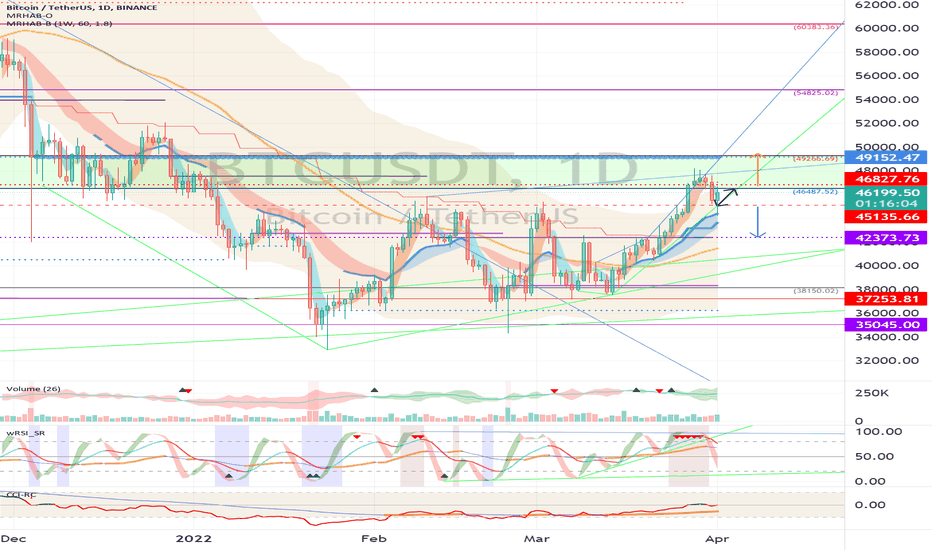The height and width of the screenshot is (550, 932).
Task: Click the Feb label on time axis
Action: [374, 539]
